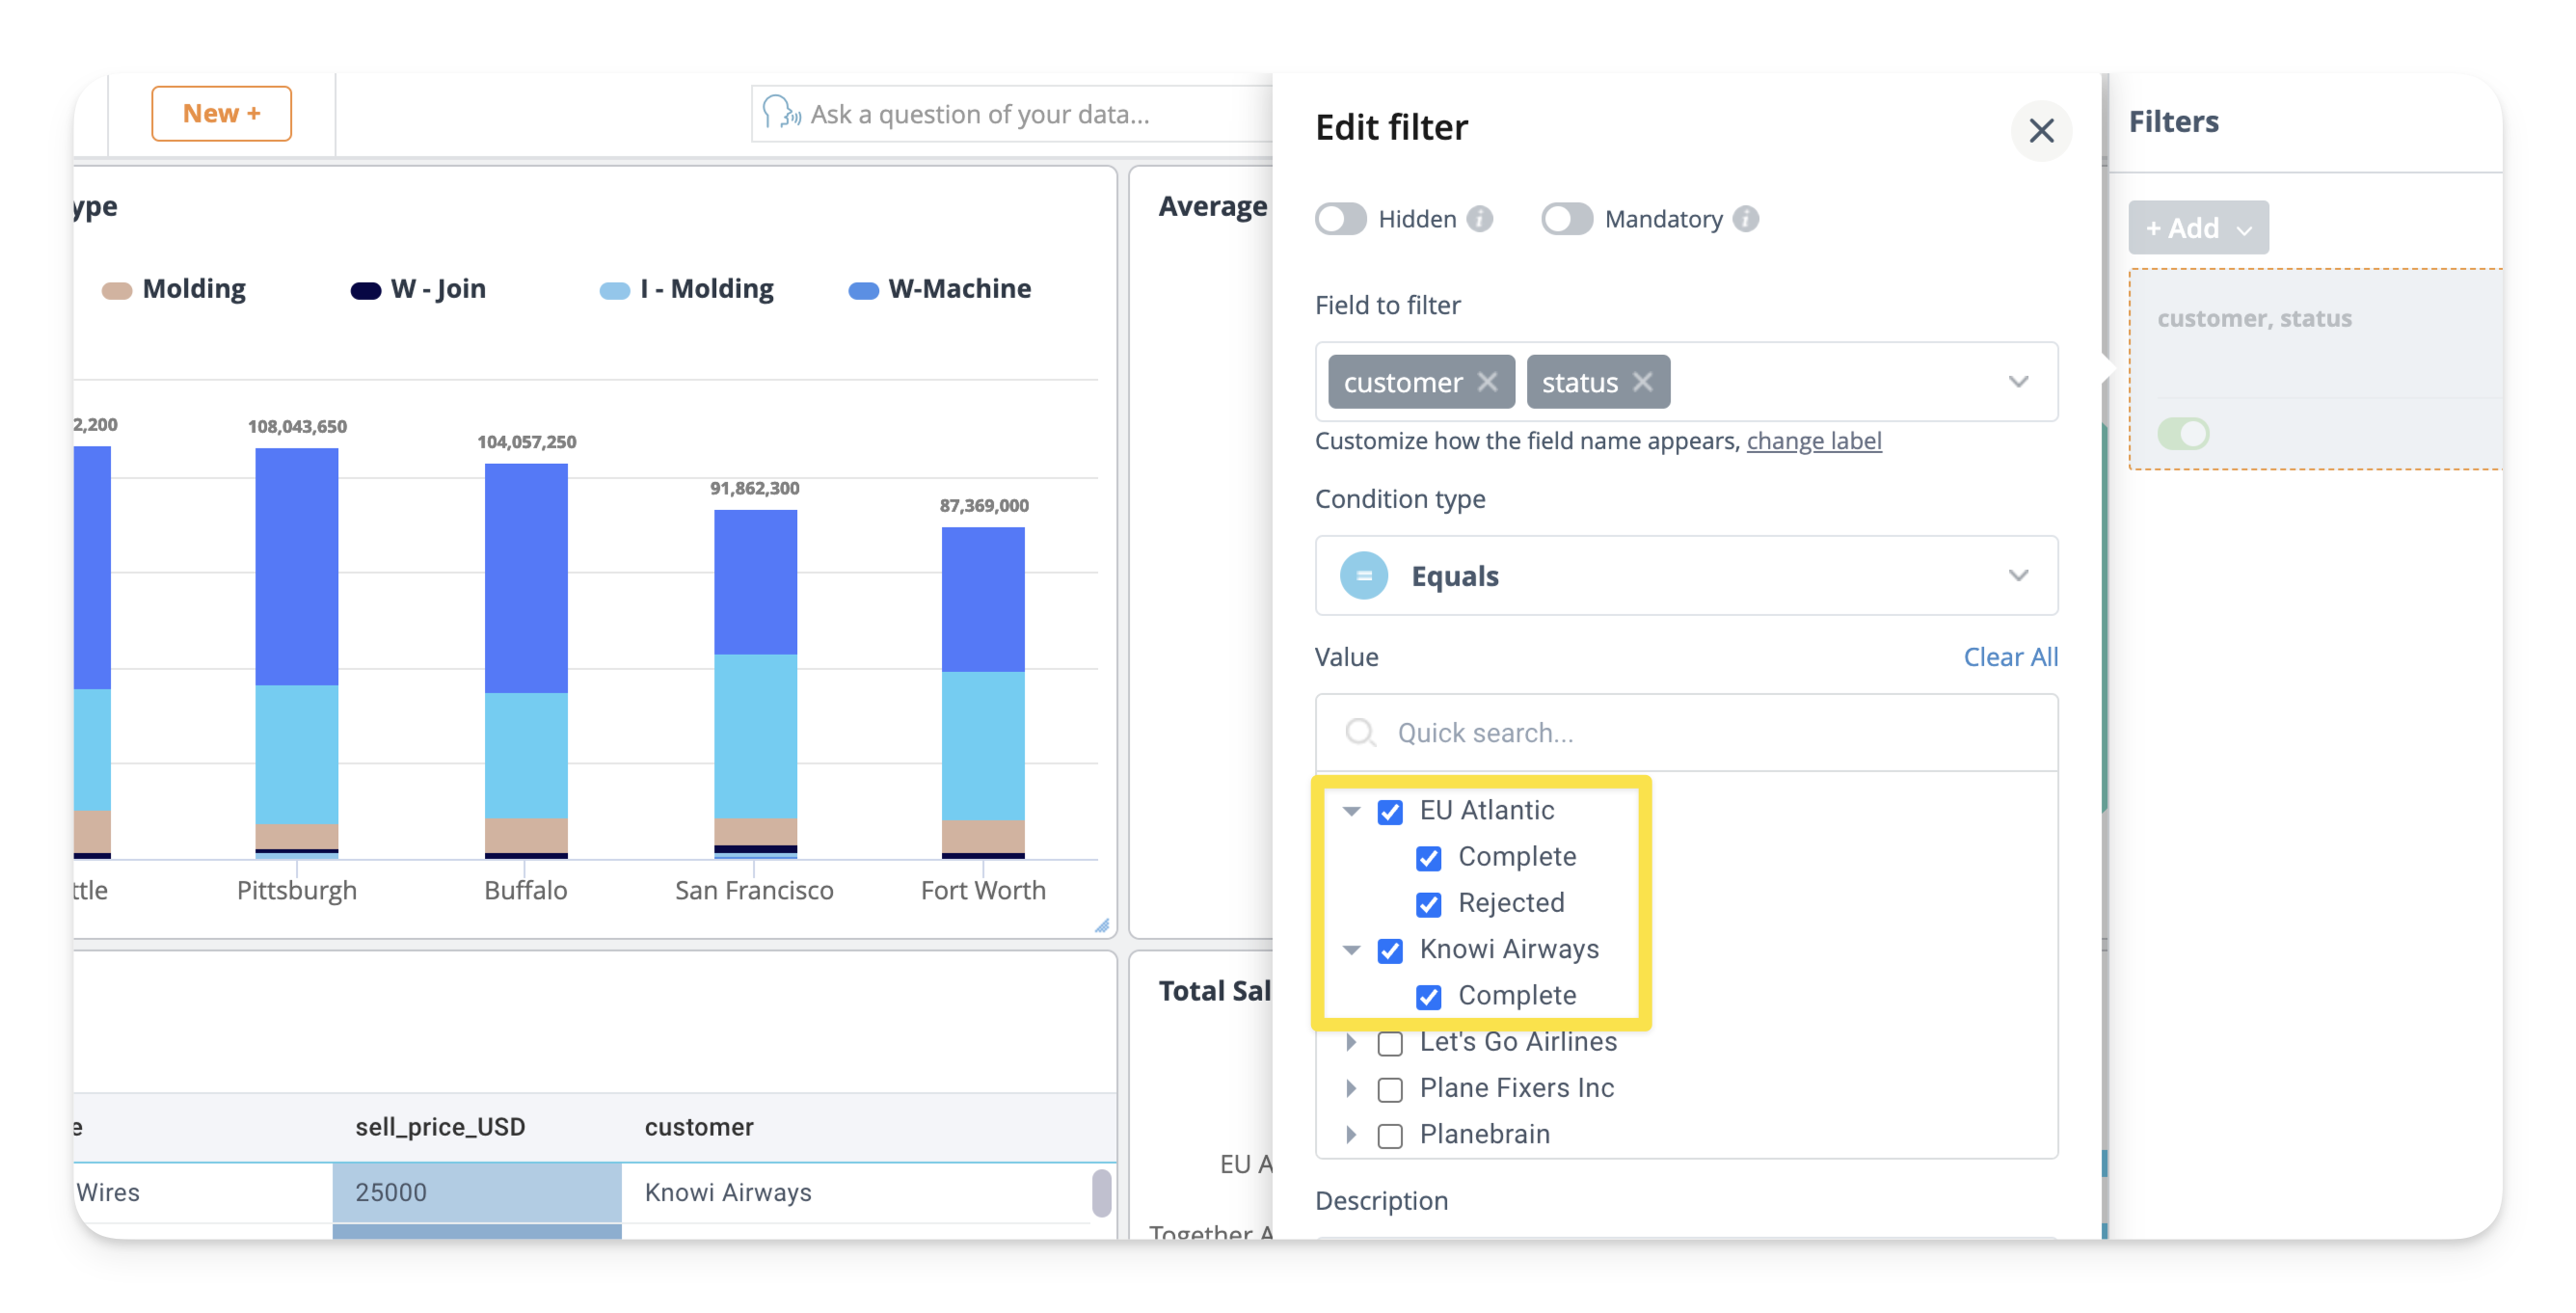Toggle the Mandatory switch
The image size is (2576, 1313).
[1566, 219]
